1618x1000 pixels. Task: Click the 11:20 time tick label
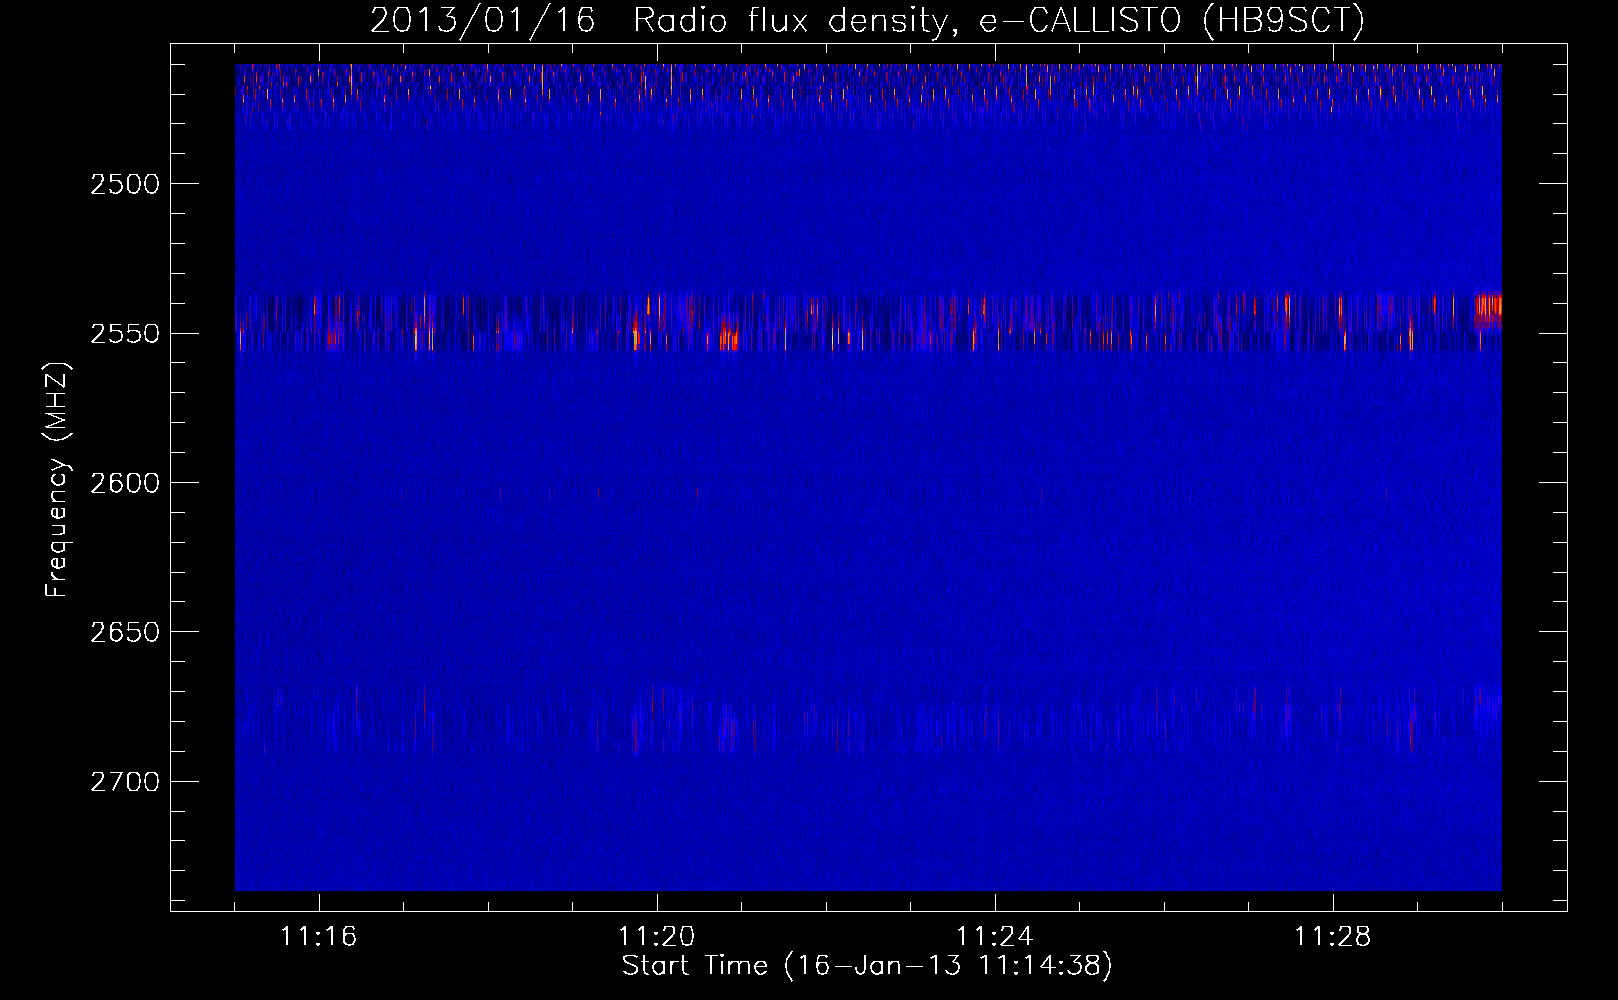coord(657,937)
